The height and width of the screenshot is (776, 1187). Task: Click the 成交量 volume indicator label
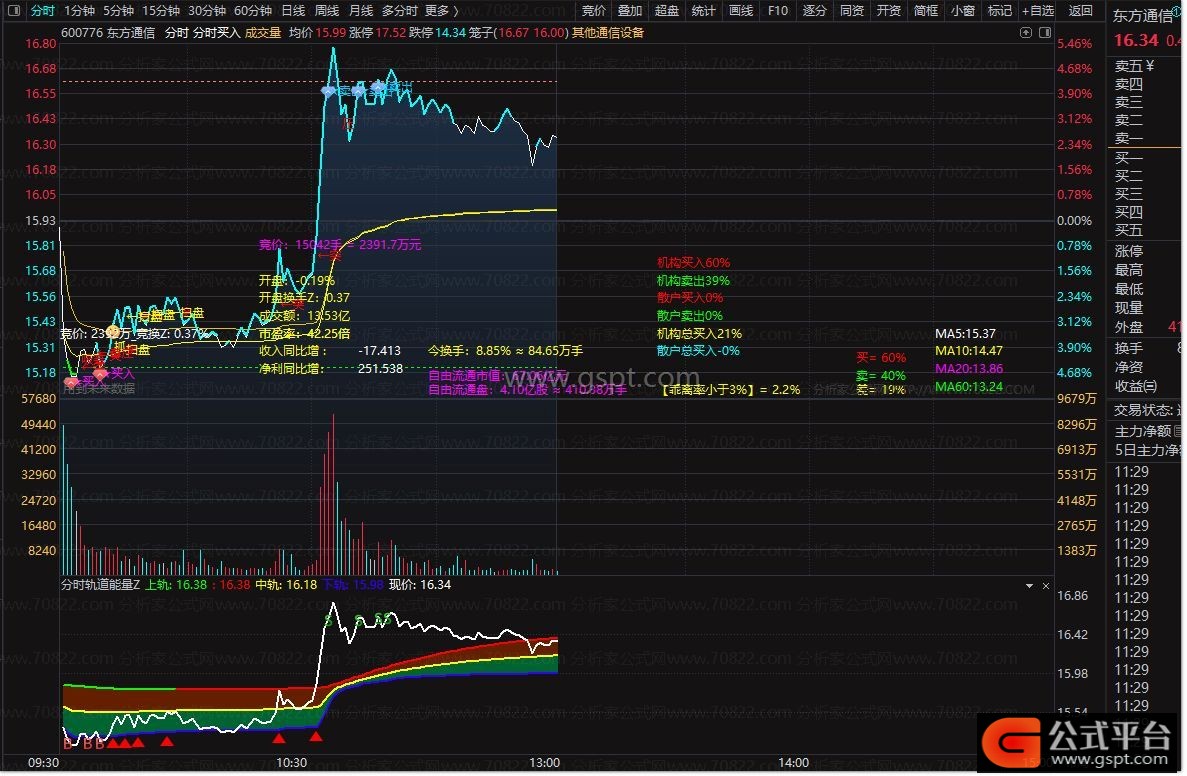tap(263, 32)
